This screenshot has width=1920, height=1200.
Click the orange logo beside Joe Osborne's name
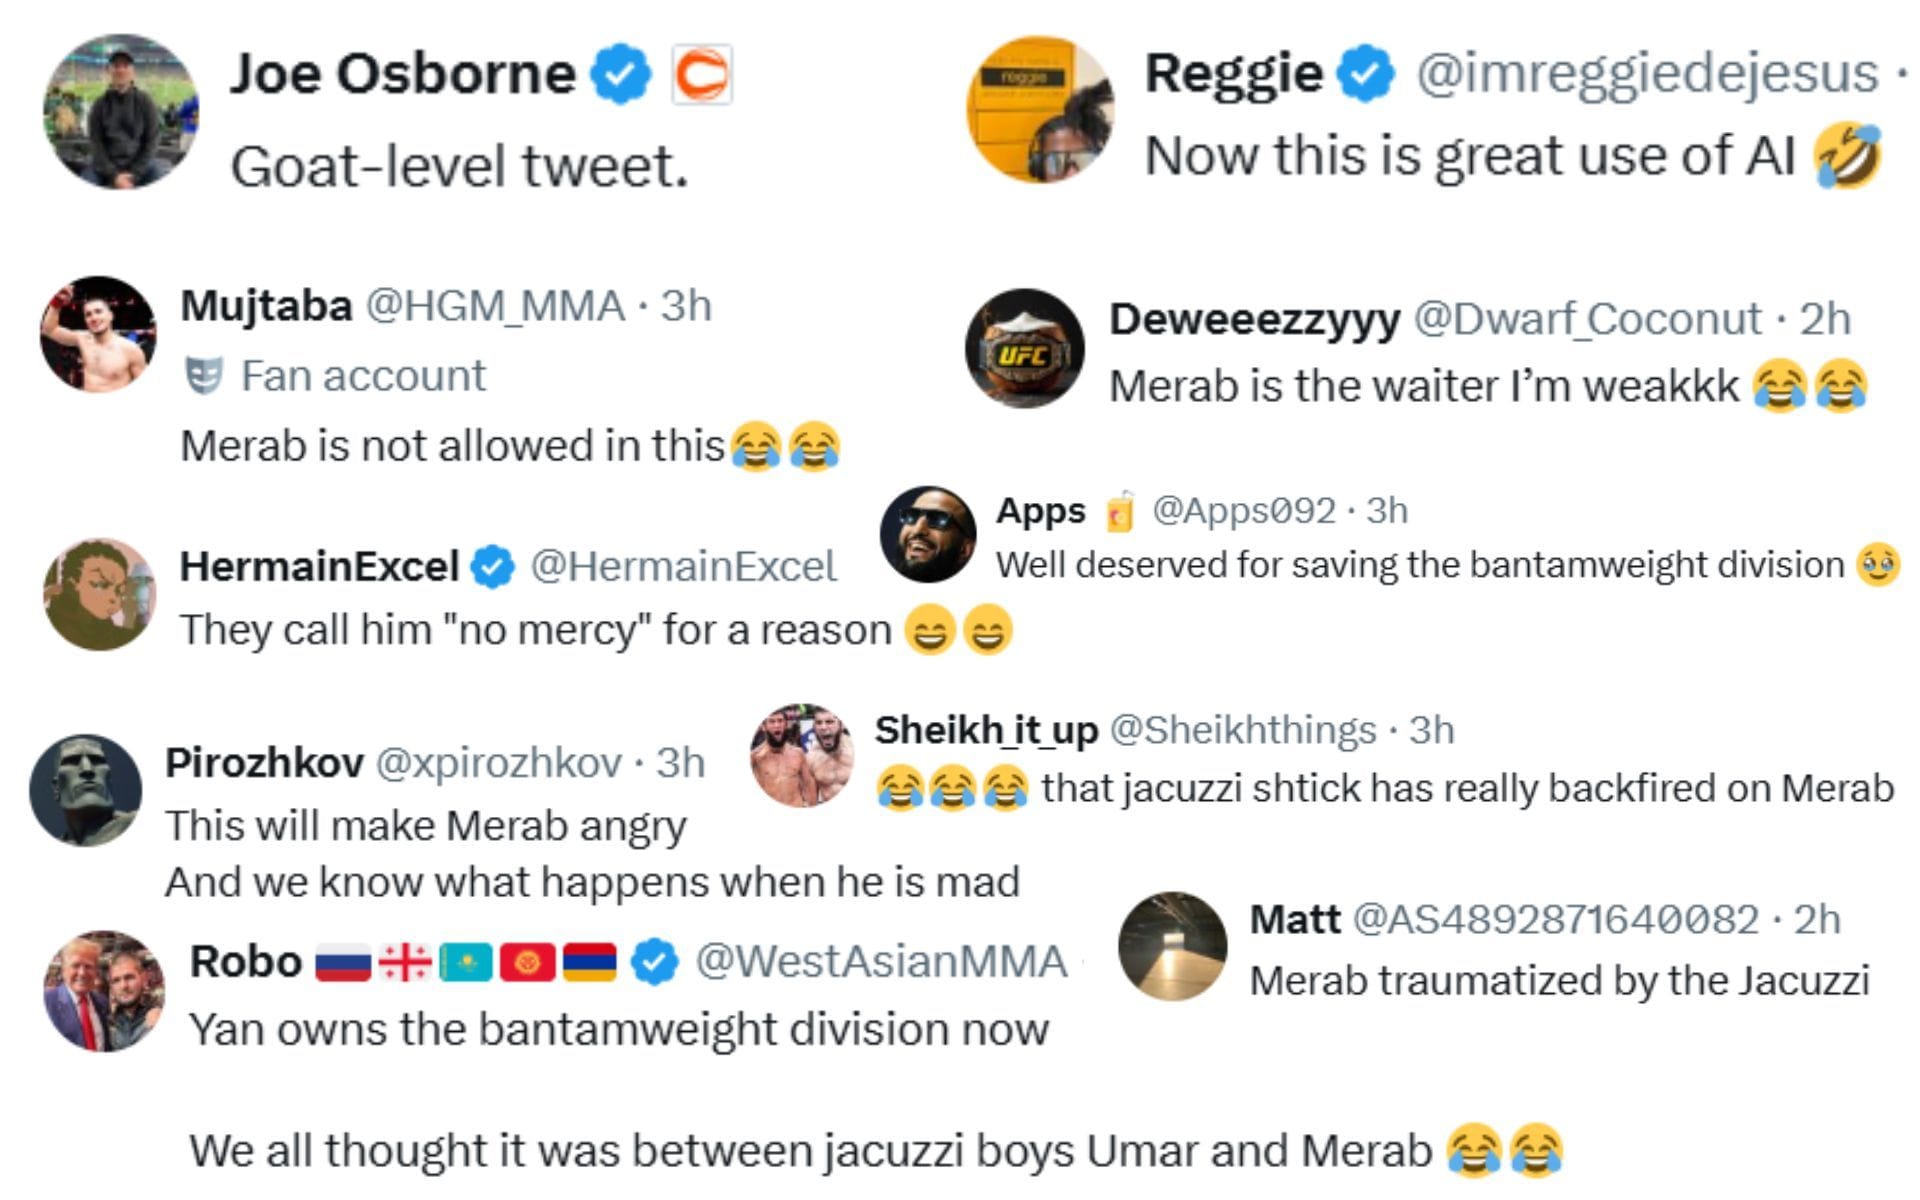(x=703, y=72)
